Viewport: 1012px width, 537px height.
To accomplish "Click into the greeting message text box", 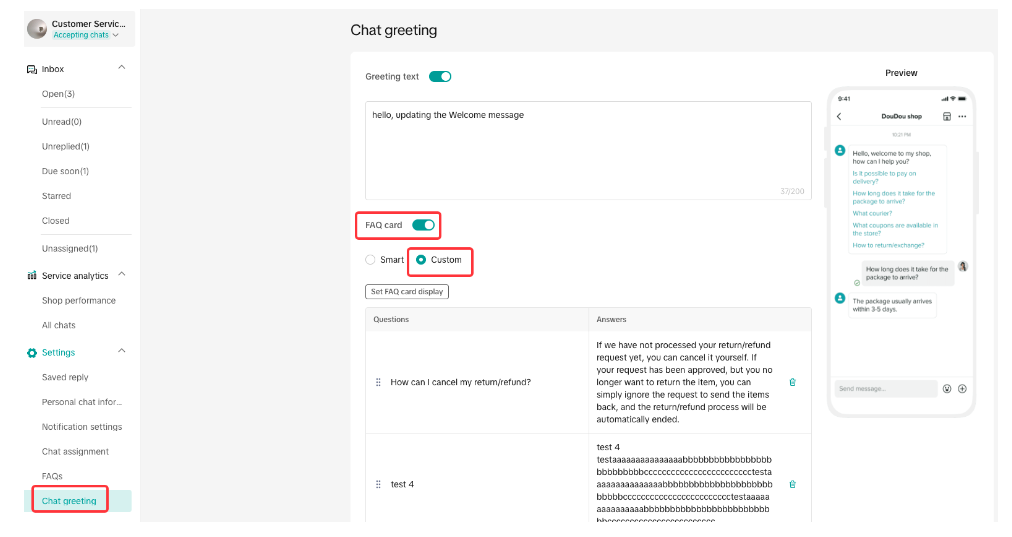I will coord(587,150).
